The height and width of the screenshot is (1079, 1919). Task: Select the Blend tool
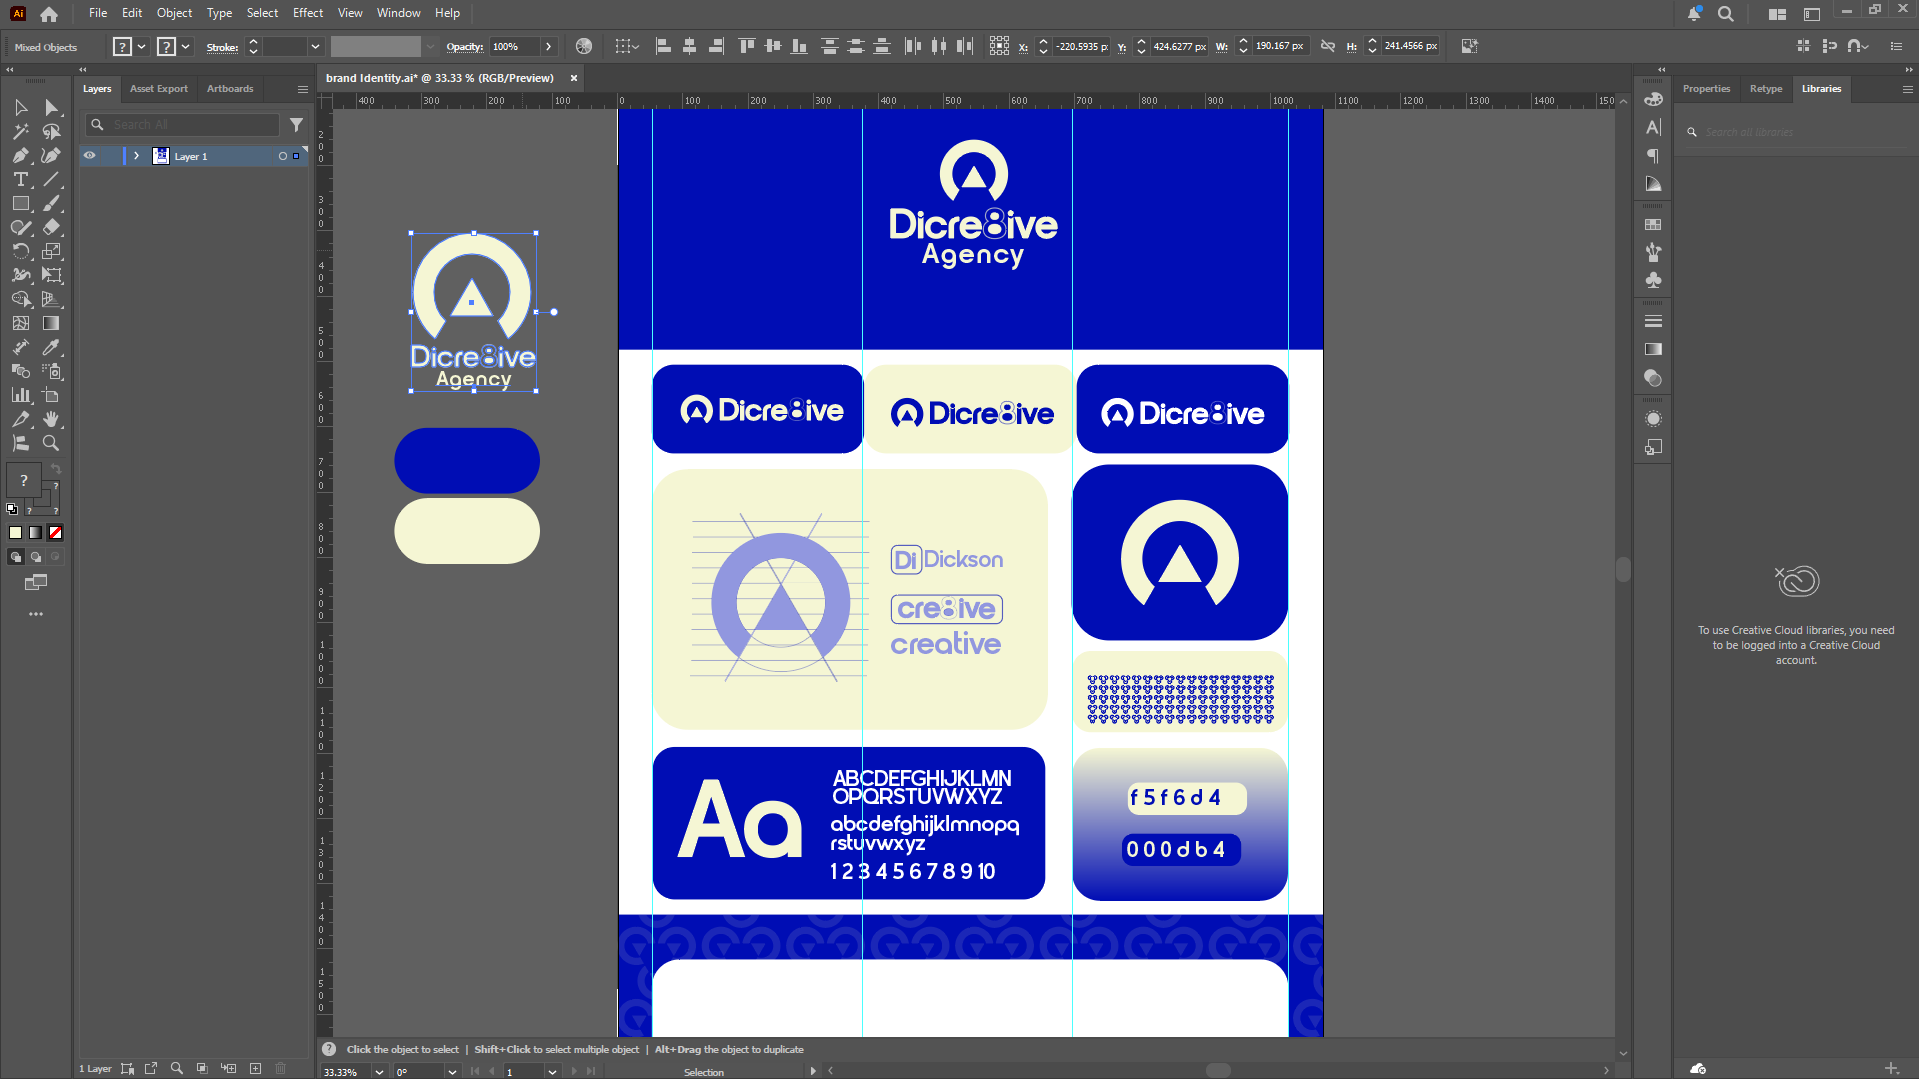(21, 371)
